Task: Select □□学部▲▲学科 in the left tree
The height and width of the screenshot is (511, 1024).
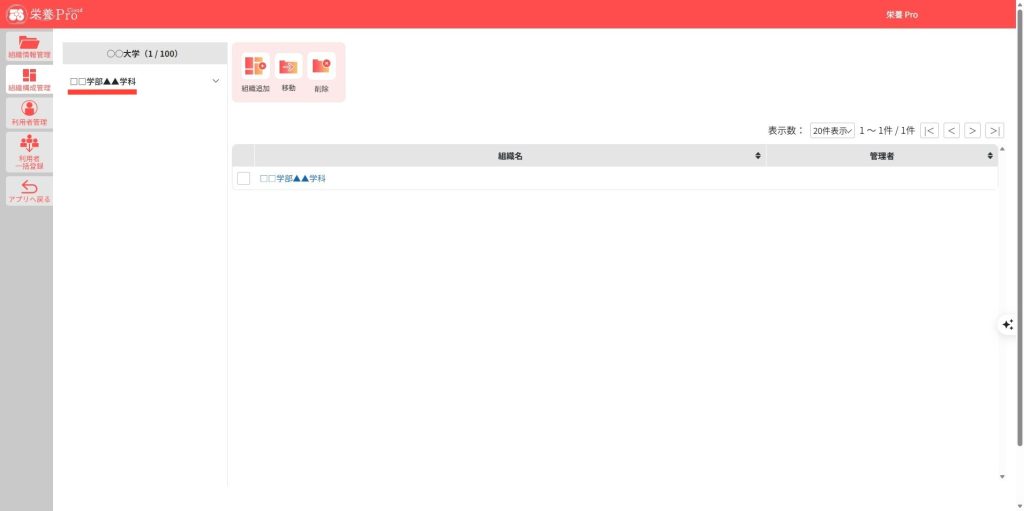Action: [x=103, y=81]
